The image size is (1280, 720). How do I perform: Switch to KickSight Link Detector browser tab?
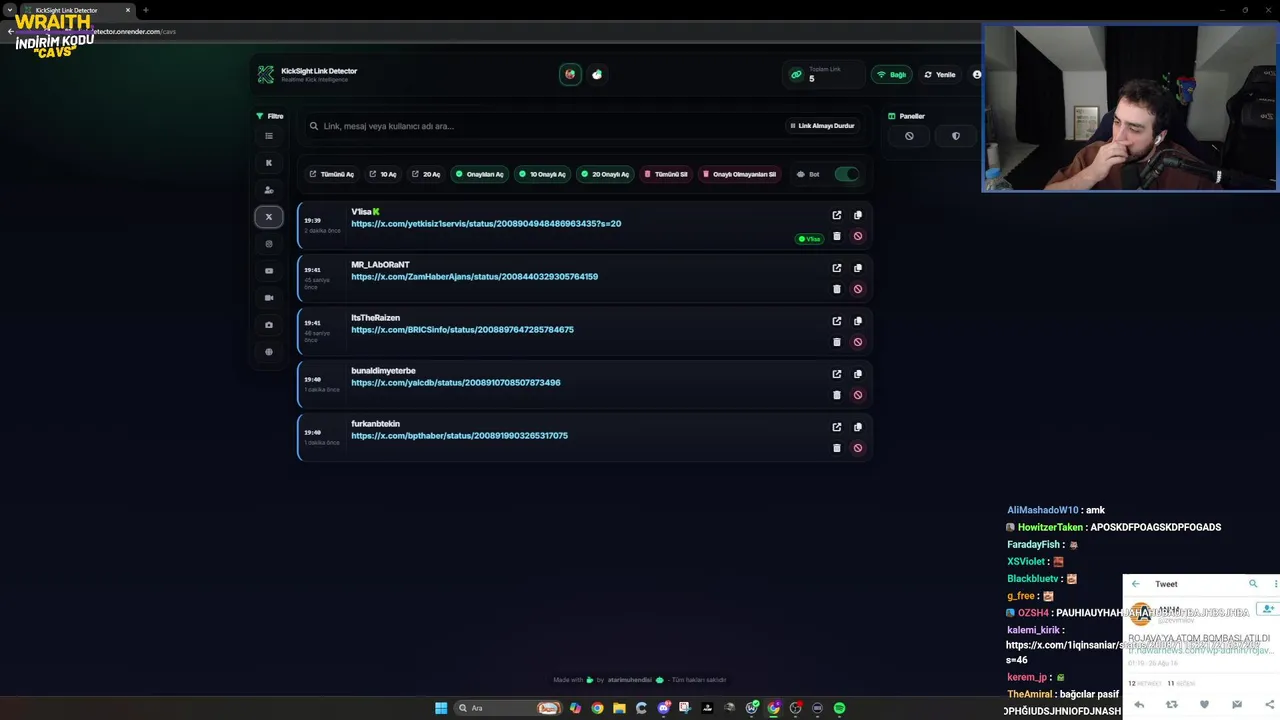click(78, 10)
